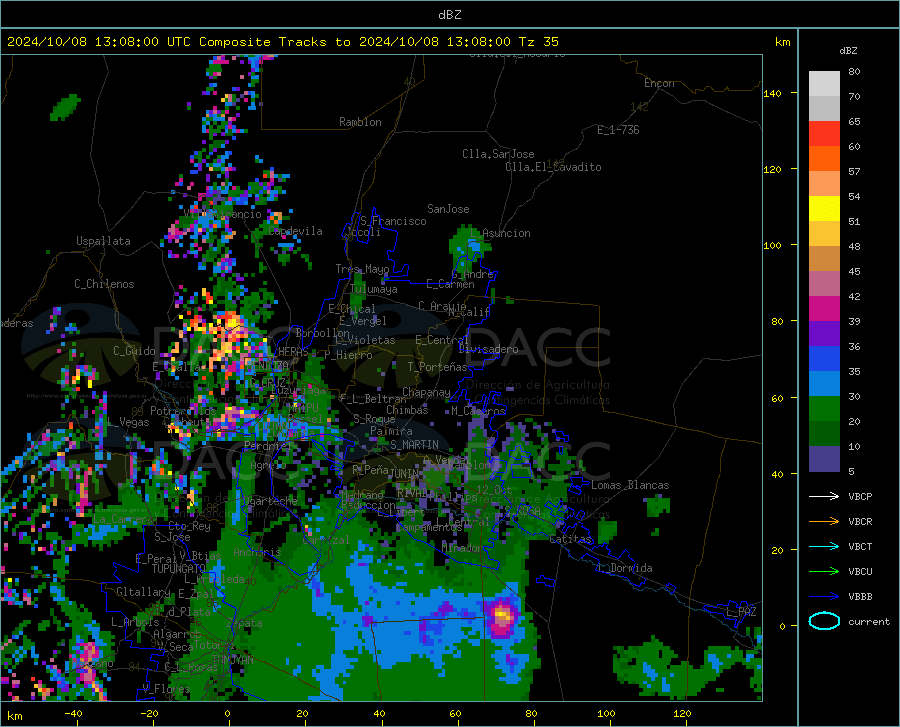The height and width of the screenshot is (727, 900).
Task: Click the T_Porteñas label
Action: (x=437, y=367)
